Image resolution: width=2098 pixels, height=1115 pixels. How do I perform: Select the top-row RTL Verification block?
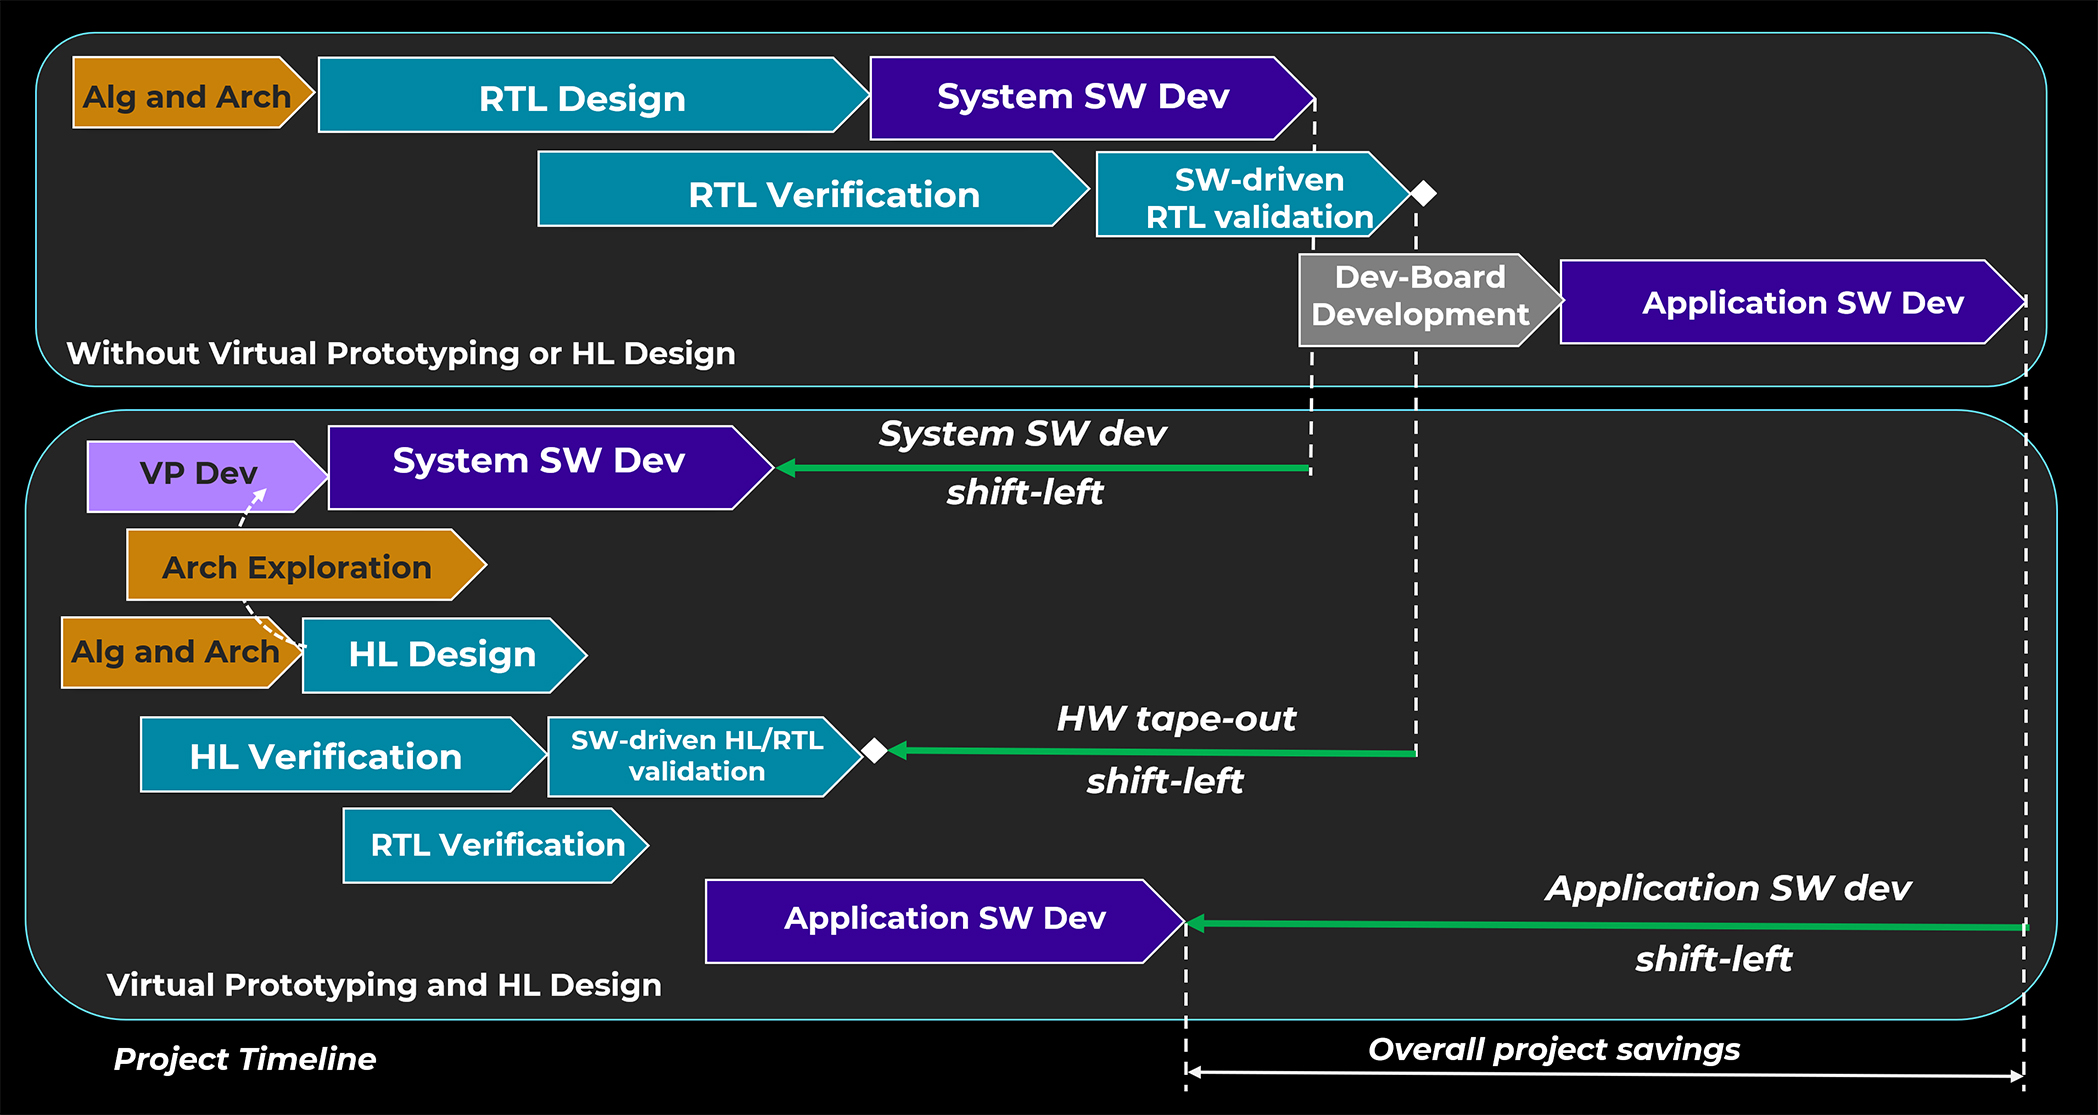(833, 192)
